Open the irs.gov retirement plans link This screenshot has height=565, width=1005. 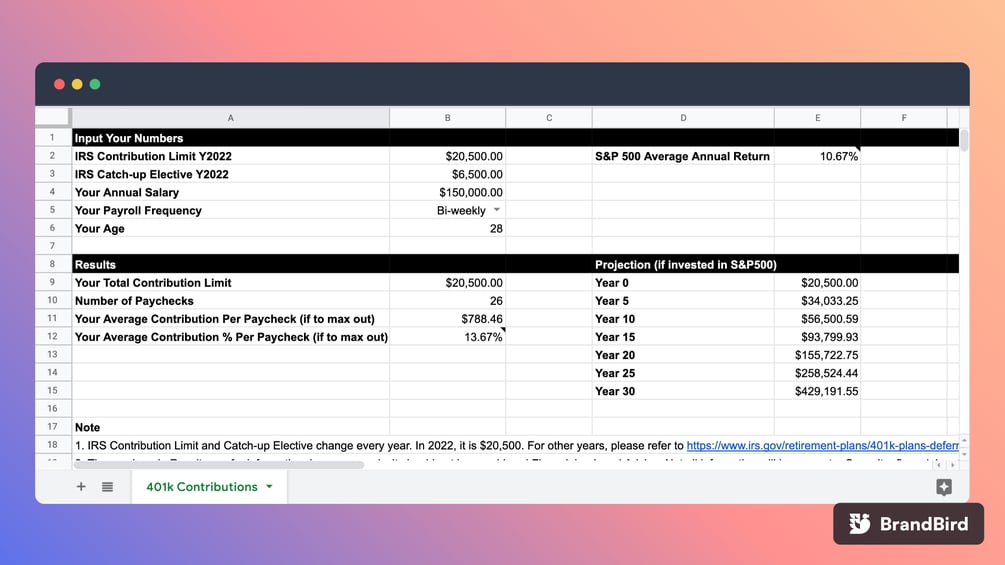(x=822, y=445)
